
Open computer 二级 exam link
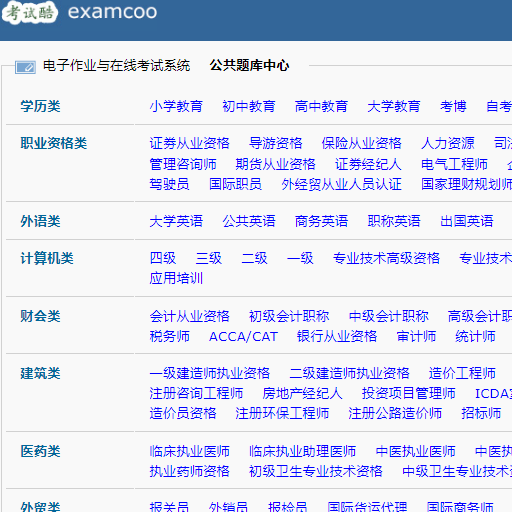pos(254,258)
